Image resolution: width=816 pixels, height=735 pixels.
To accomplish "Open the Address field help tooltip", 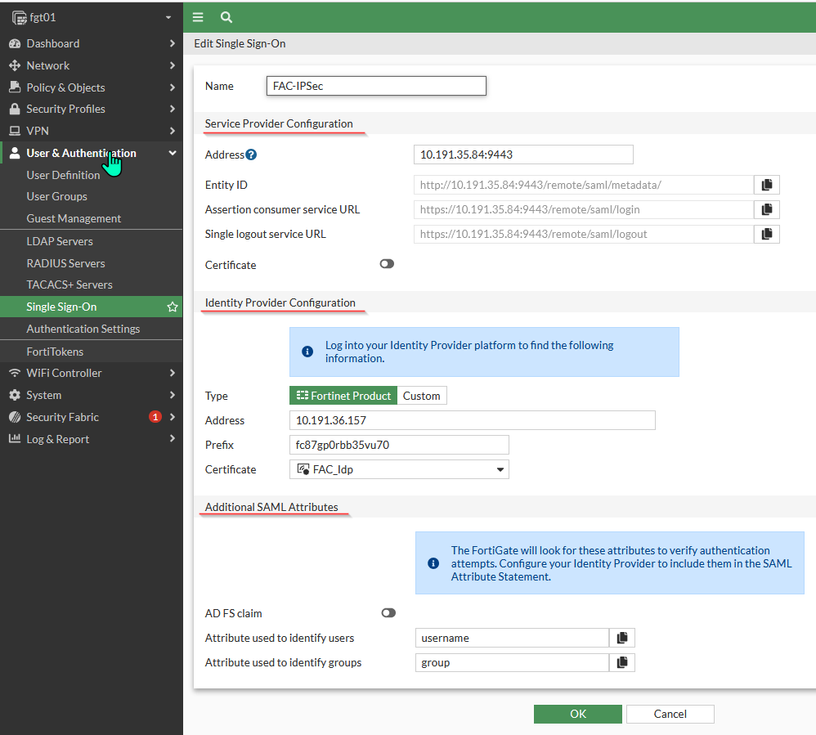I will (250, 154).
